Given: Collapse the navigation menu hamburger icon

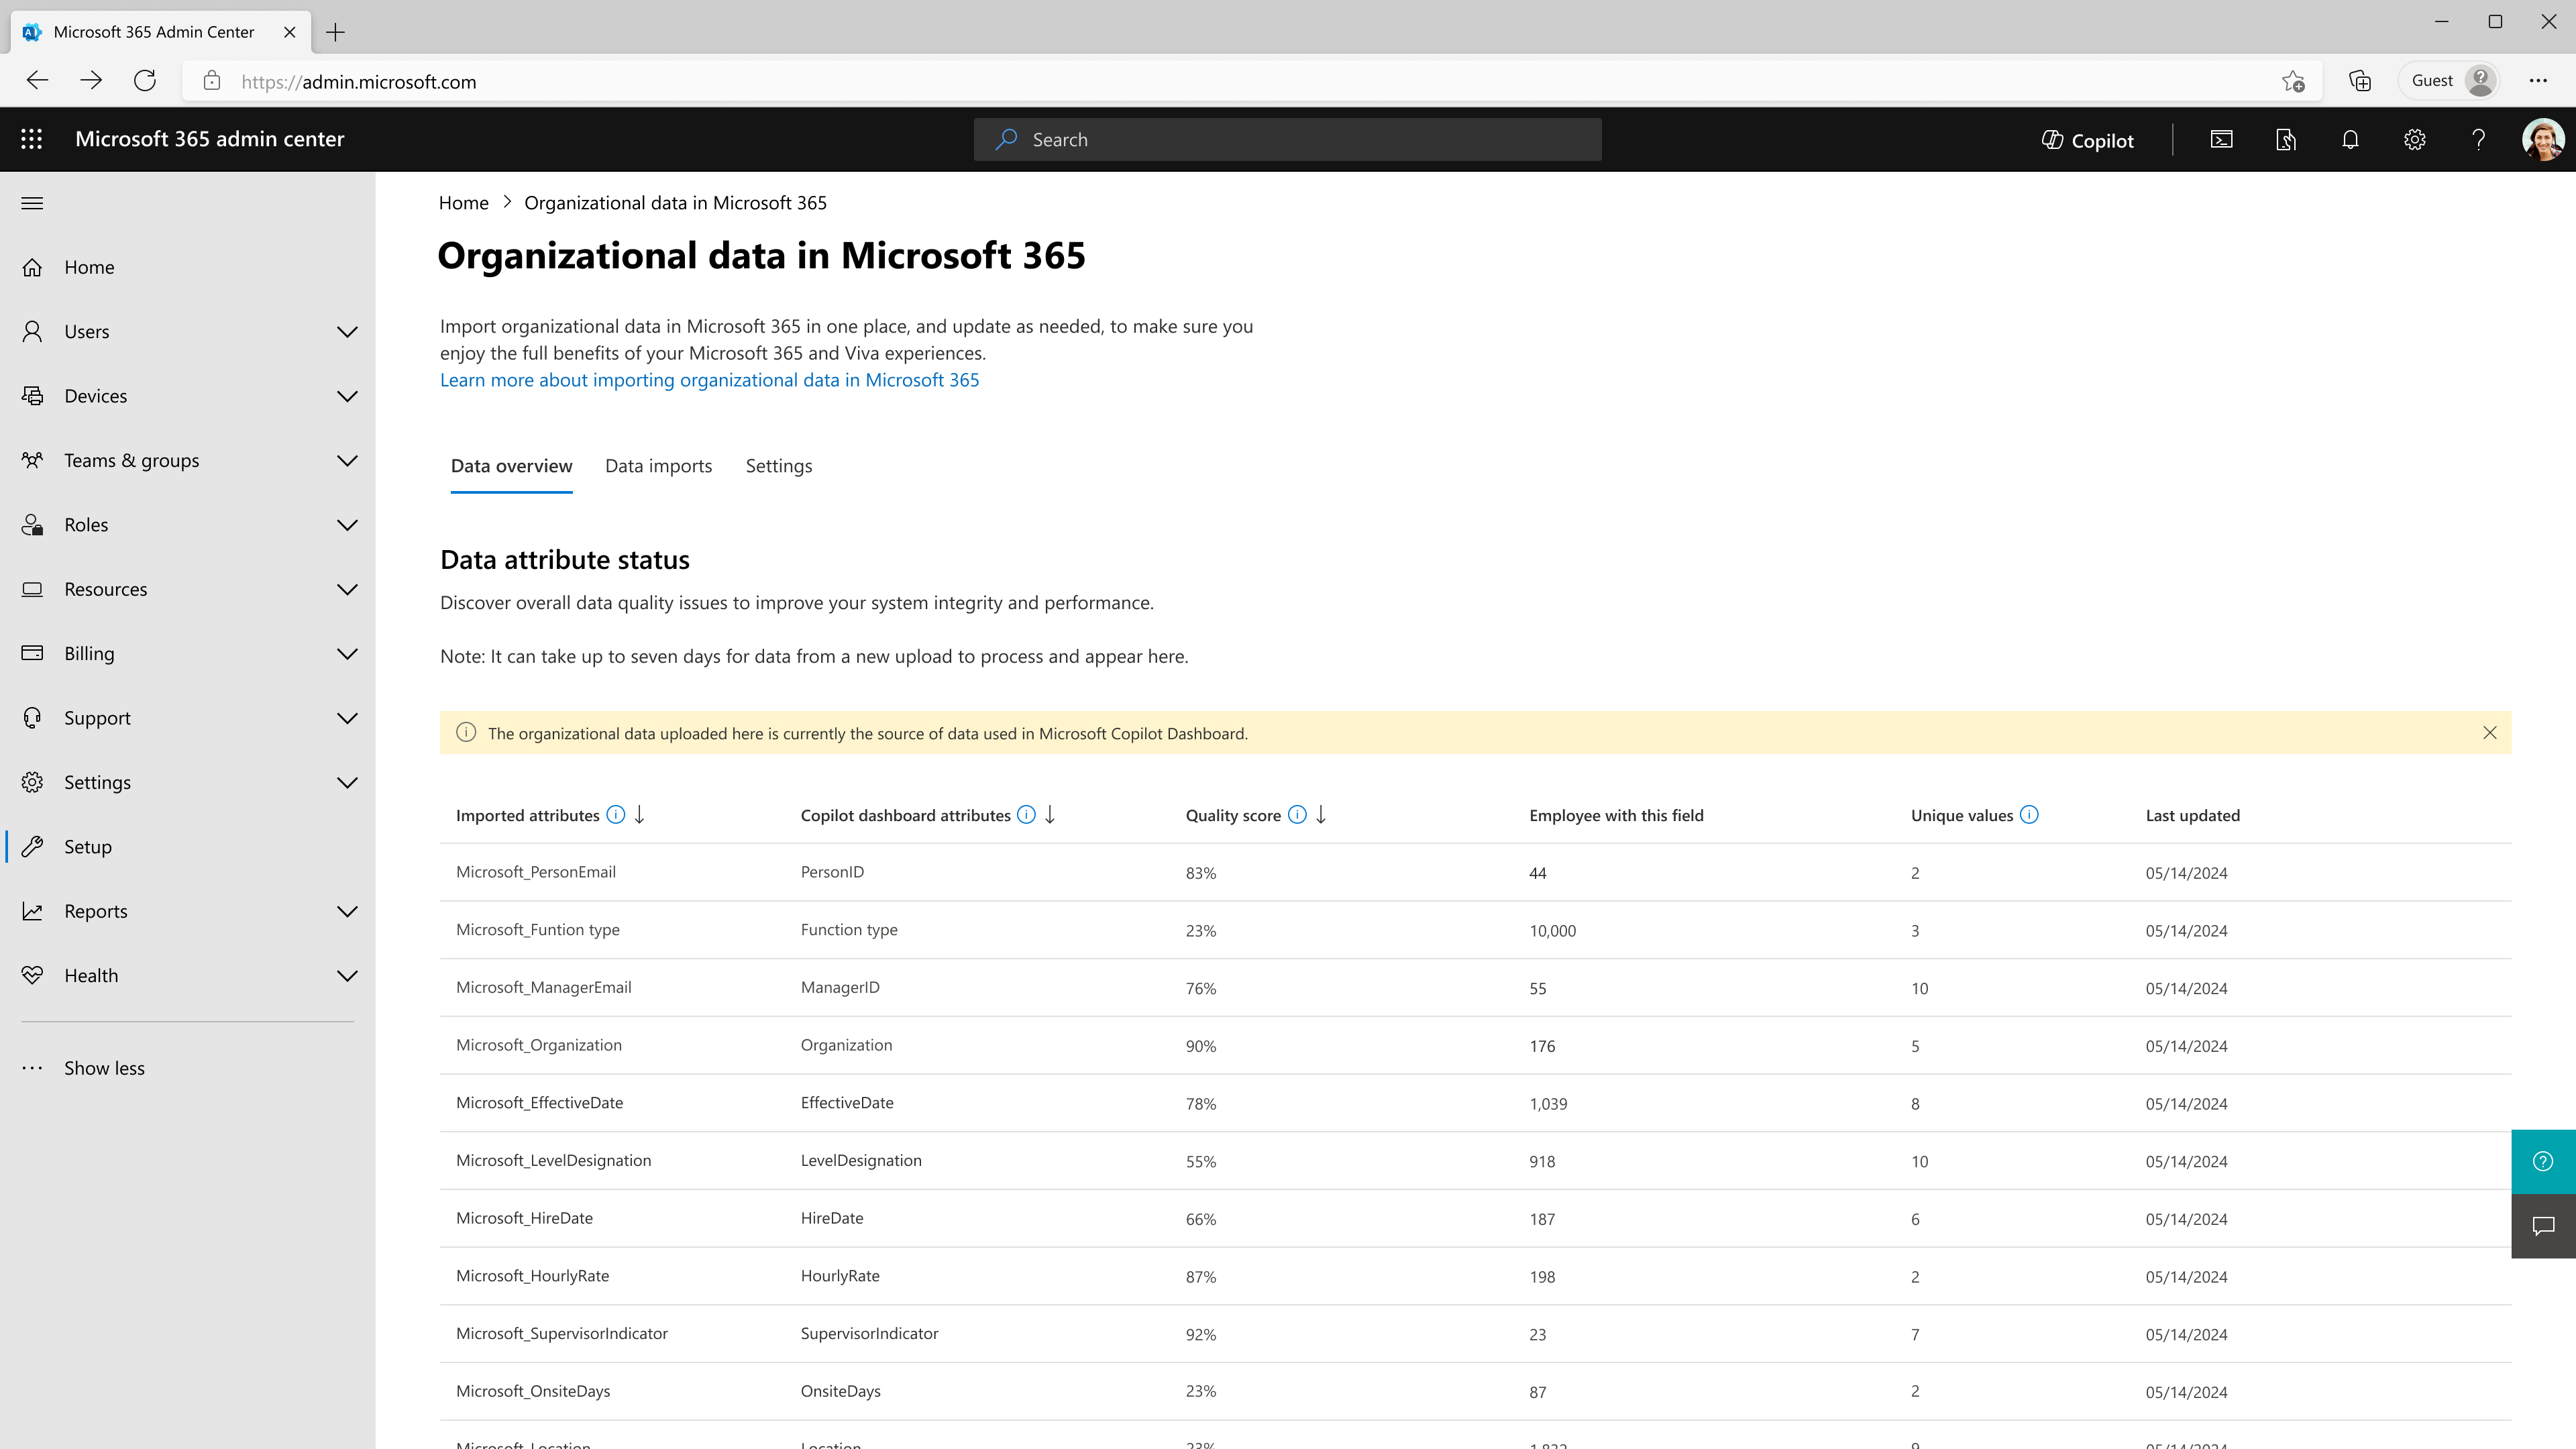Looking at the screenshot, I should point(32,203).
